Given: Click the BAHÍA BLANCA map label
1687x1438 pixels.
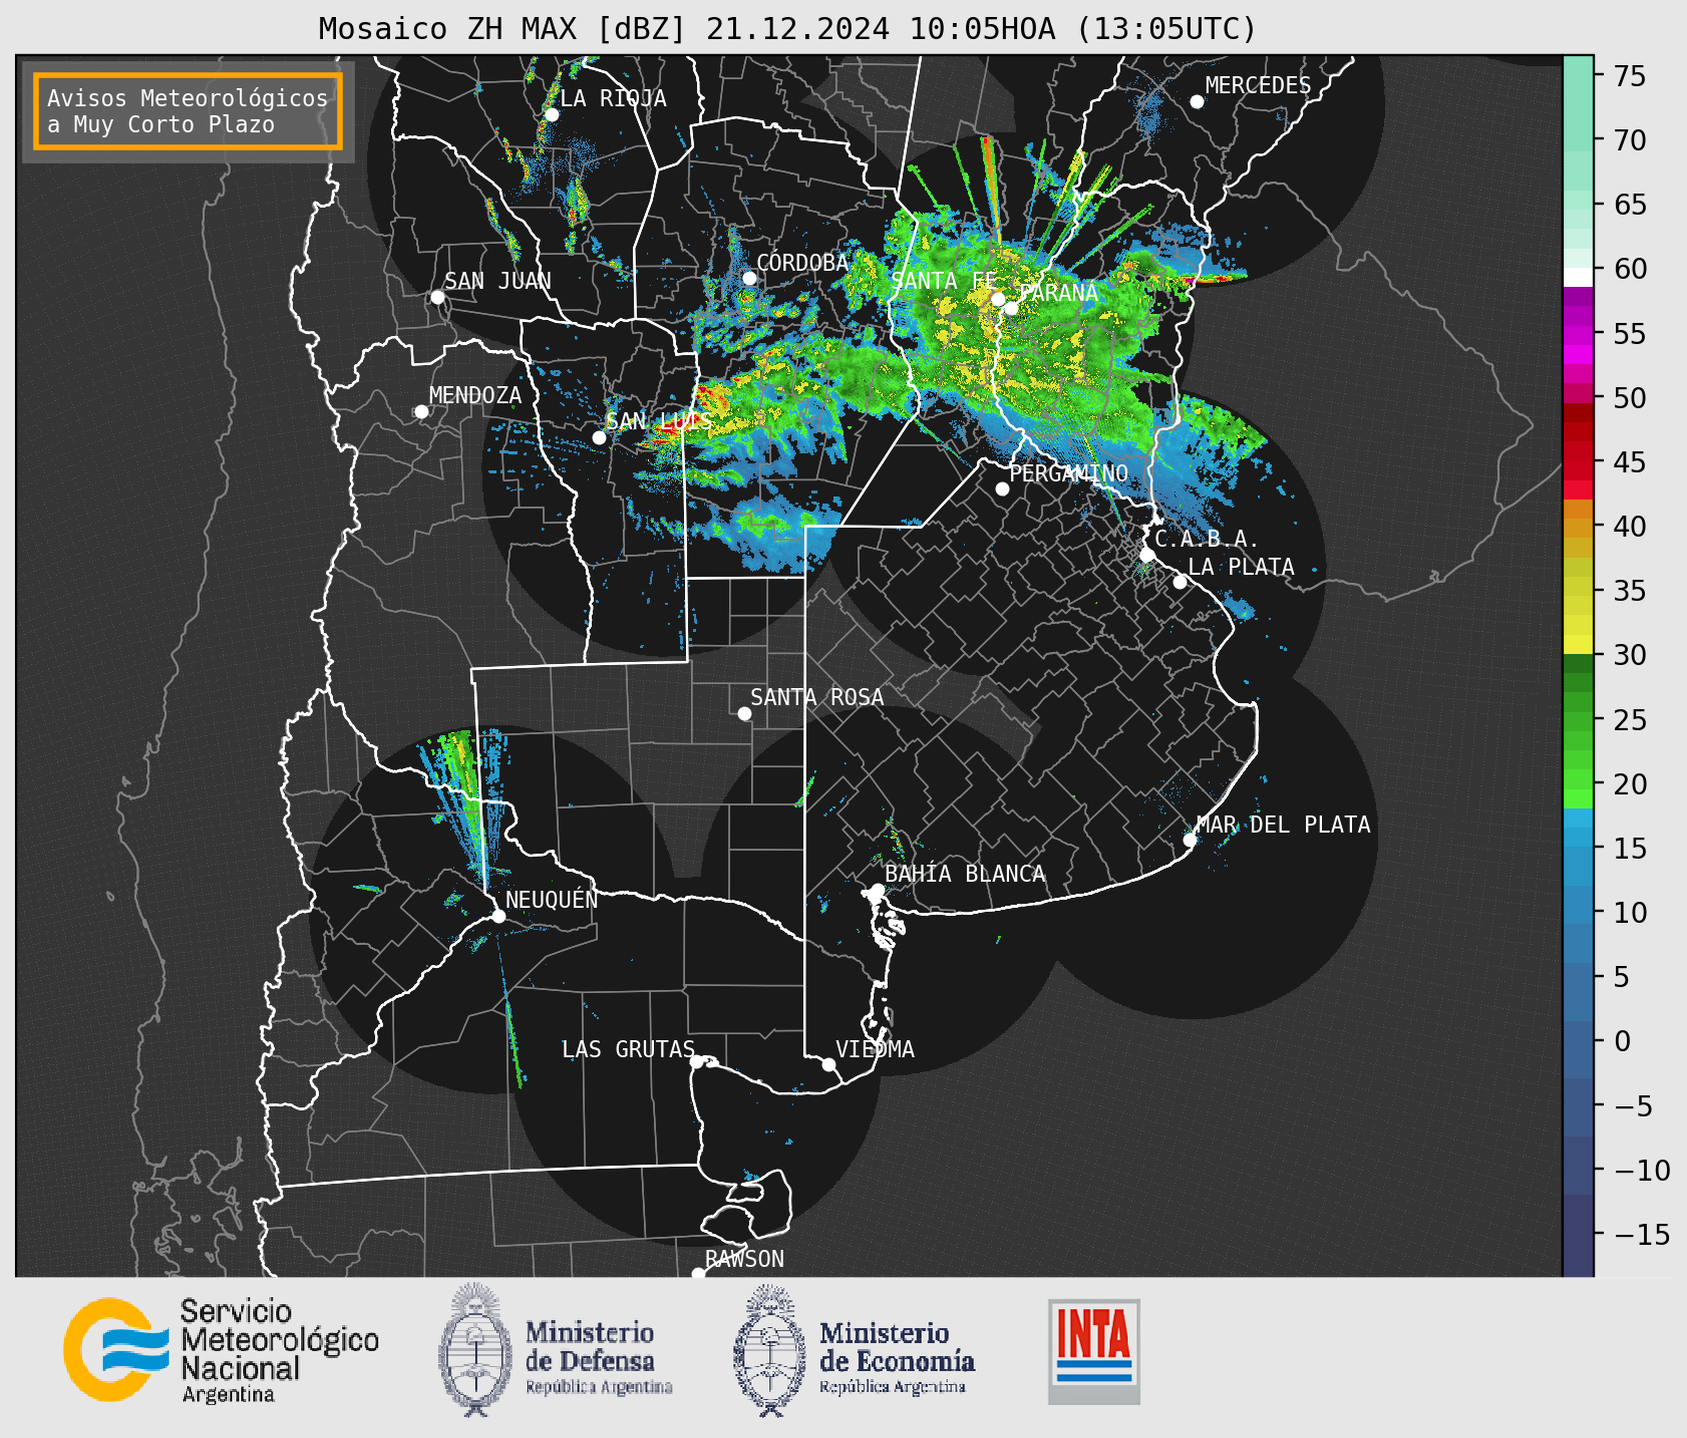Looking at the screenshot, I should pos(965,874).
